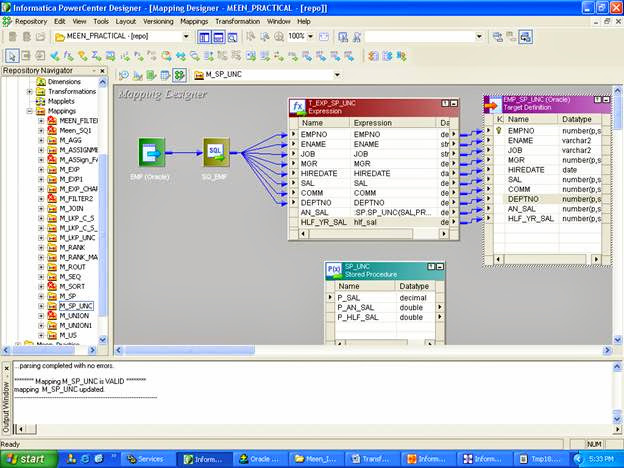
Task: Click the Mapplets folder icon in navigator
Action: click(x=41, y=101)
